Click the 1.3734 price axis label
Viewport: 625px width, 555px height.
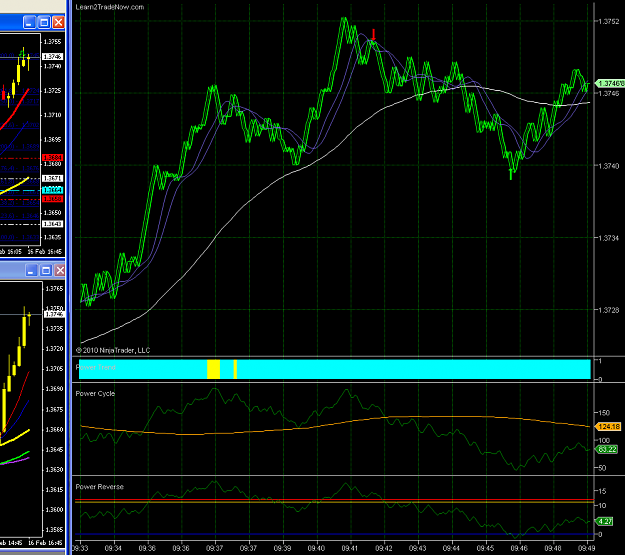pyautogui.click(x=609, y=238)
